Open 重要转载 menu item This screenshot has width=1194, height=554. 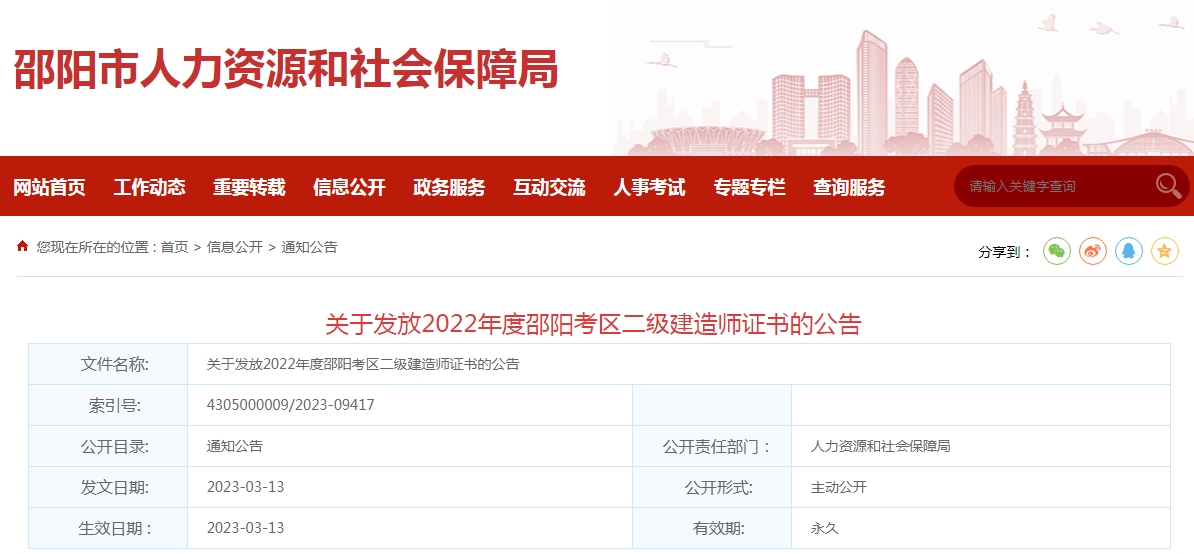(x=249, y=186)
